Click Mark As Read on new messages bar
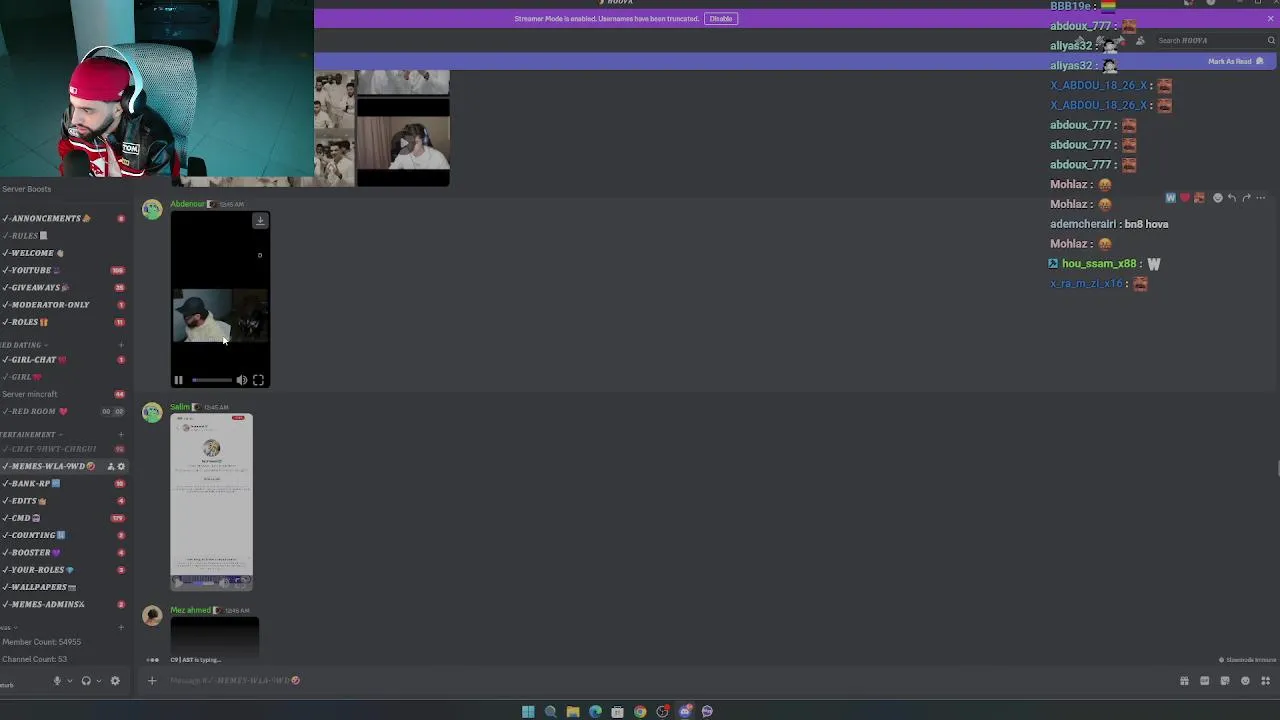The image size is (1280, 720). click(x=1236, y=62)
